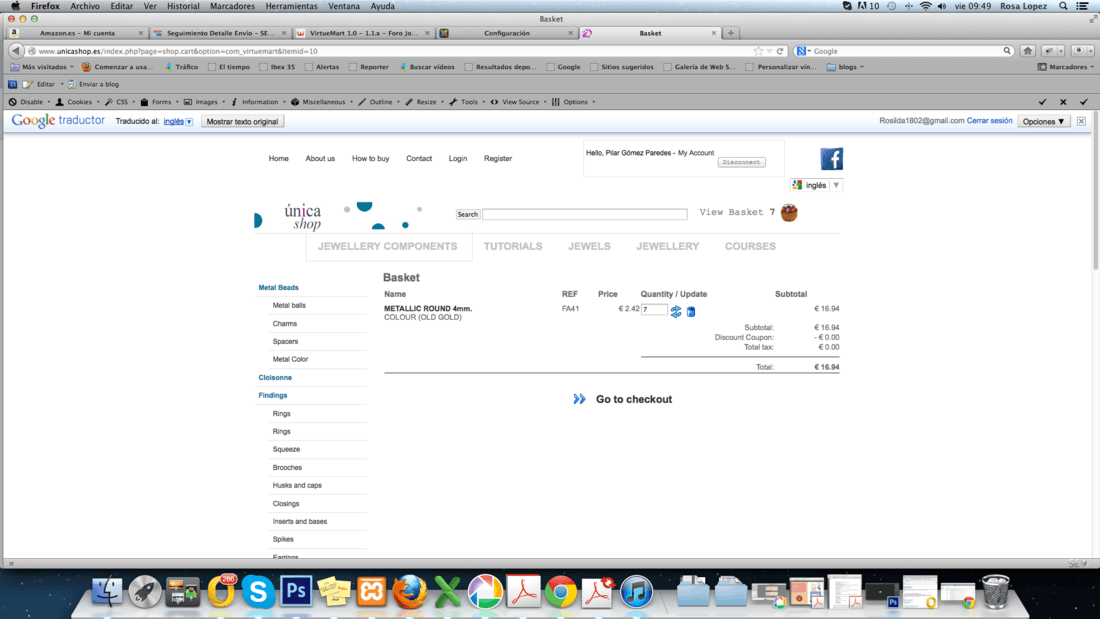Viewport: 1100px width, 619px height.
Task: Open translated-to inglés dropdown in translate bar
Action: (177, 121)
